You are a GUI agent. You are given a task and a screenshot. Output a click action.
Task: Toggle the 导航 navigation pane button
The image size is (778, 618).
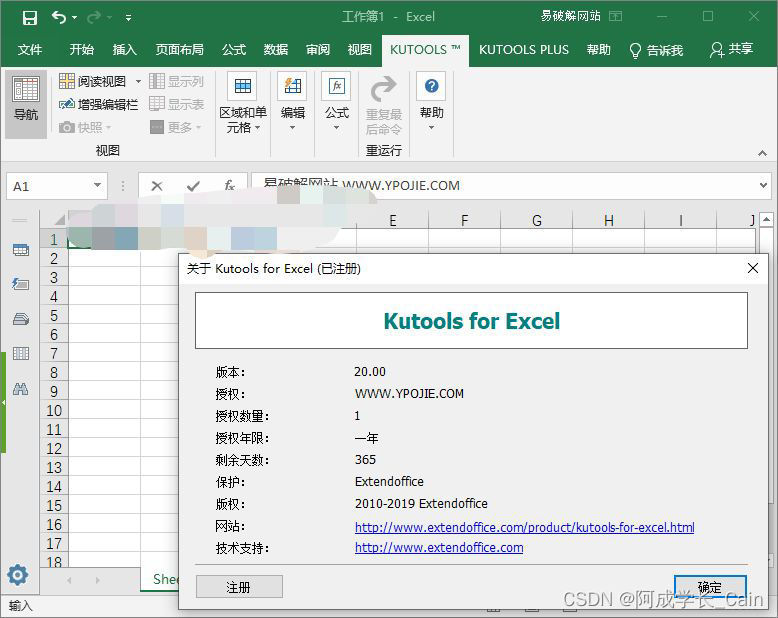point(26,103)
